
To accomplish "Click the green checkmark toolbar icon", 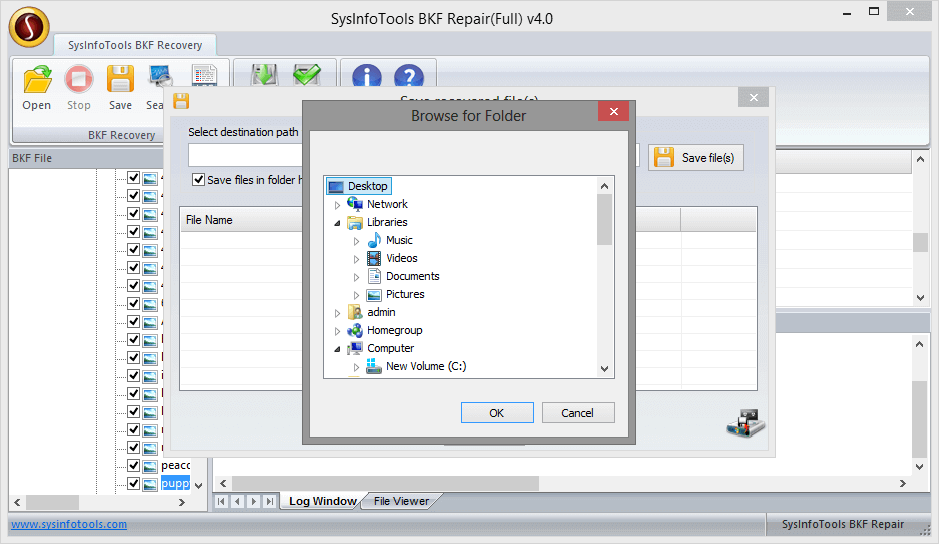I will coord(307,75).
